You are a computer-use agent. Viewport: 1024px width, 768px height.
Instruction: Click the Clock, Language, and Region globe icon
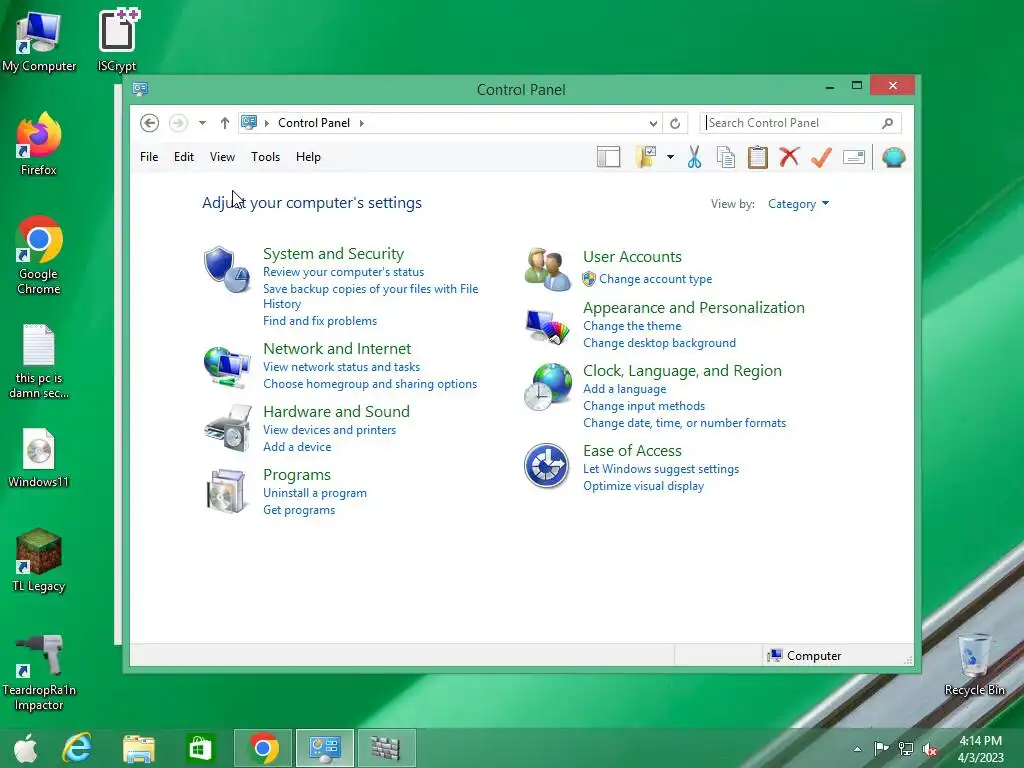[x=547, y=387]
